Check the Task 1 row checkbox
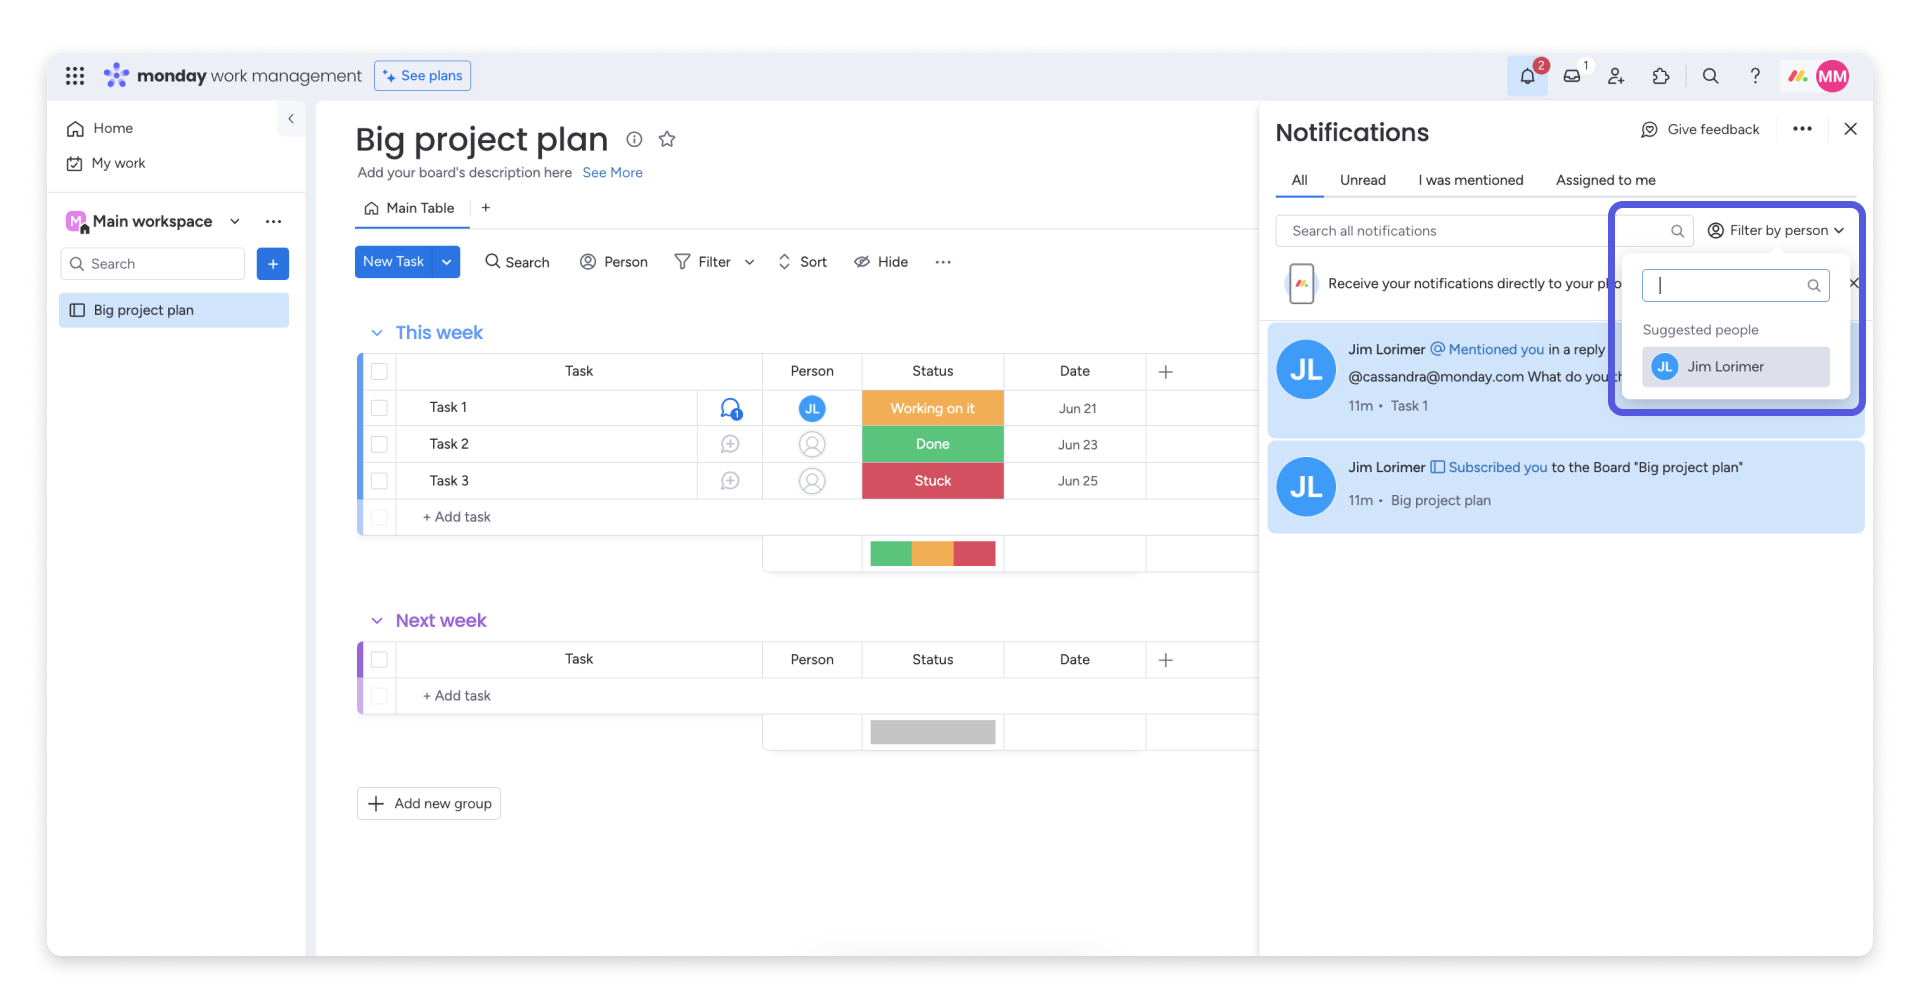The image size is (1920, 1008). click(379, 408)
